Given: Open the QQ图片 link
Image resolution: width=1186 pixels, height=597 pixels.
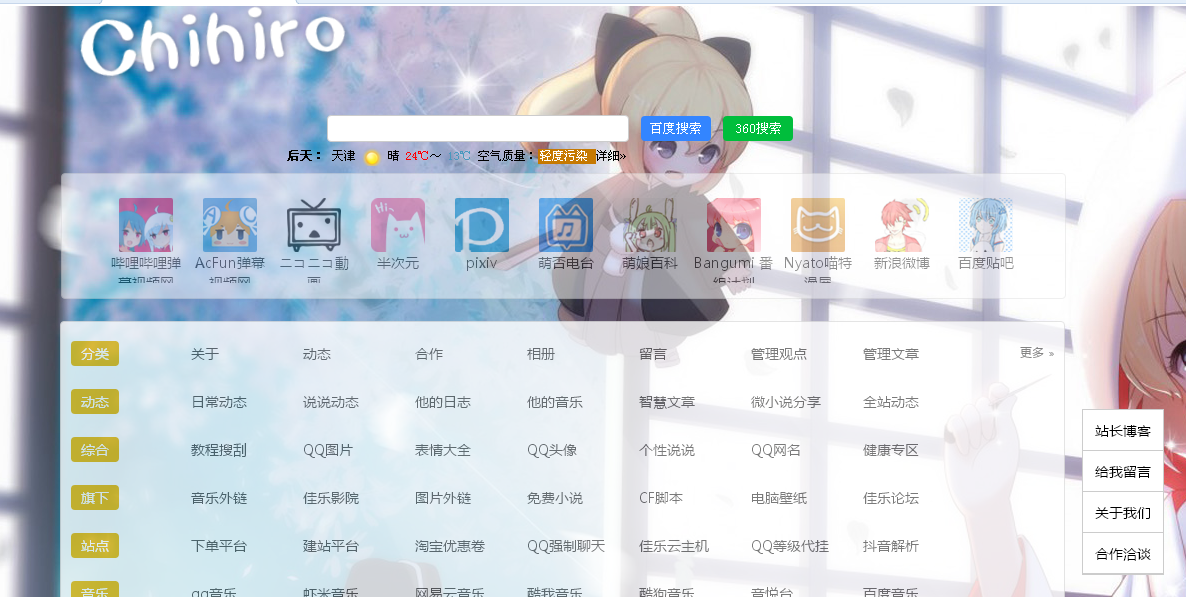Looking at the screenshot, I should (328, 449).
